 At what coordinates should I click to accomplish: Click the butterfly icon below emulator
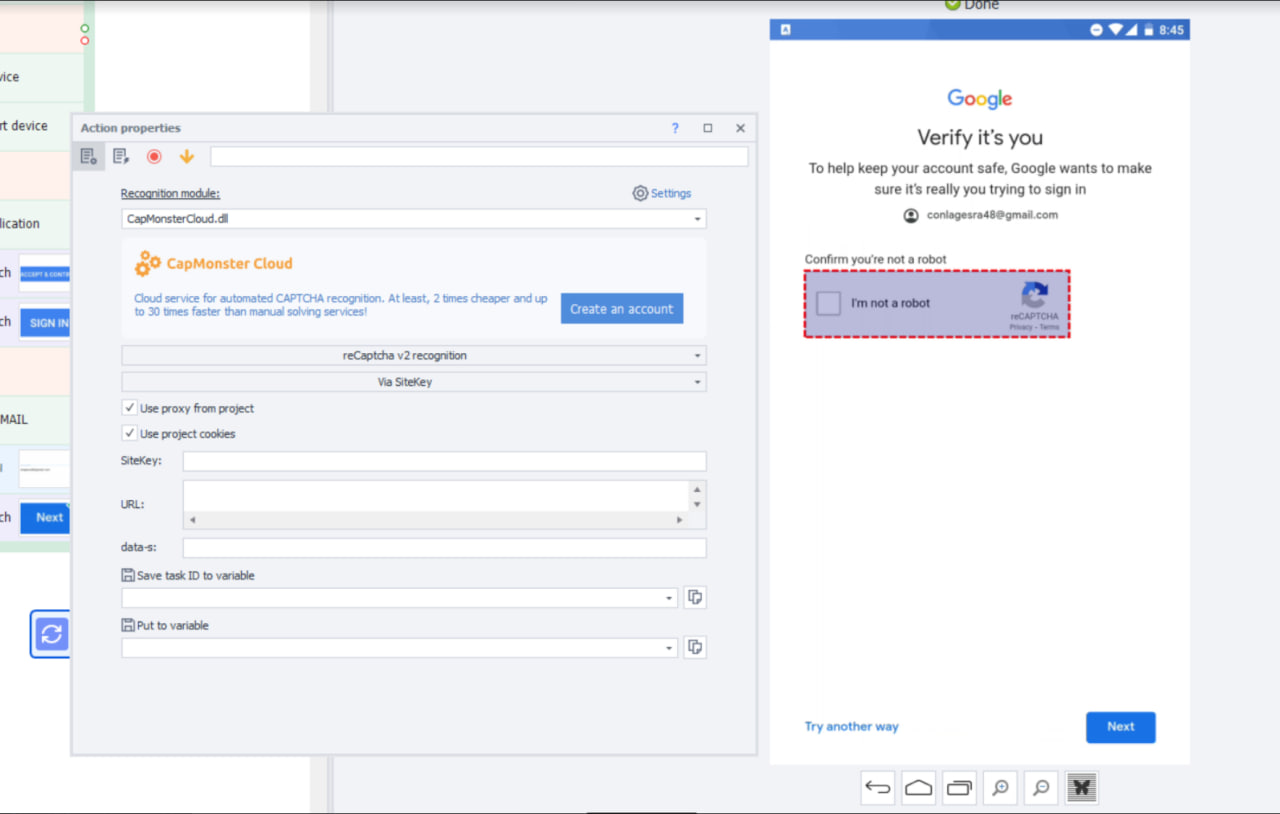point(1082,788)
